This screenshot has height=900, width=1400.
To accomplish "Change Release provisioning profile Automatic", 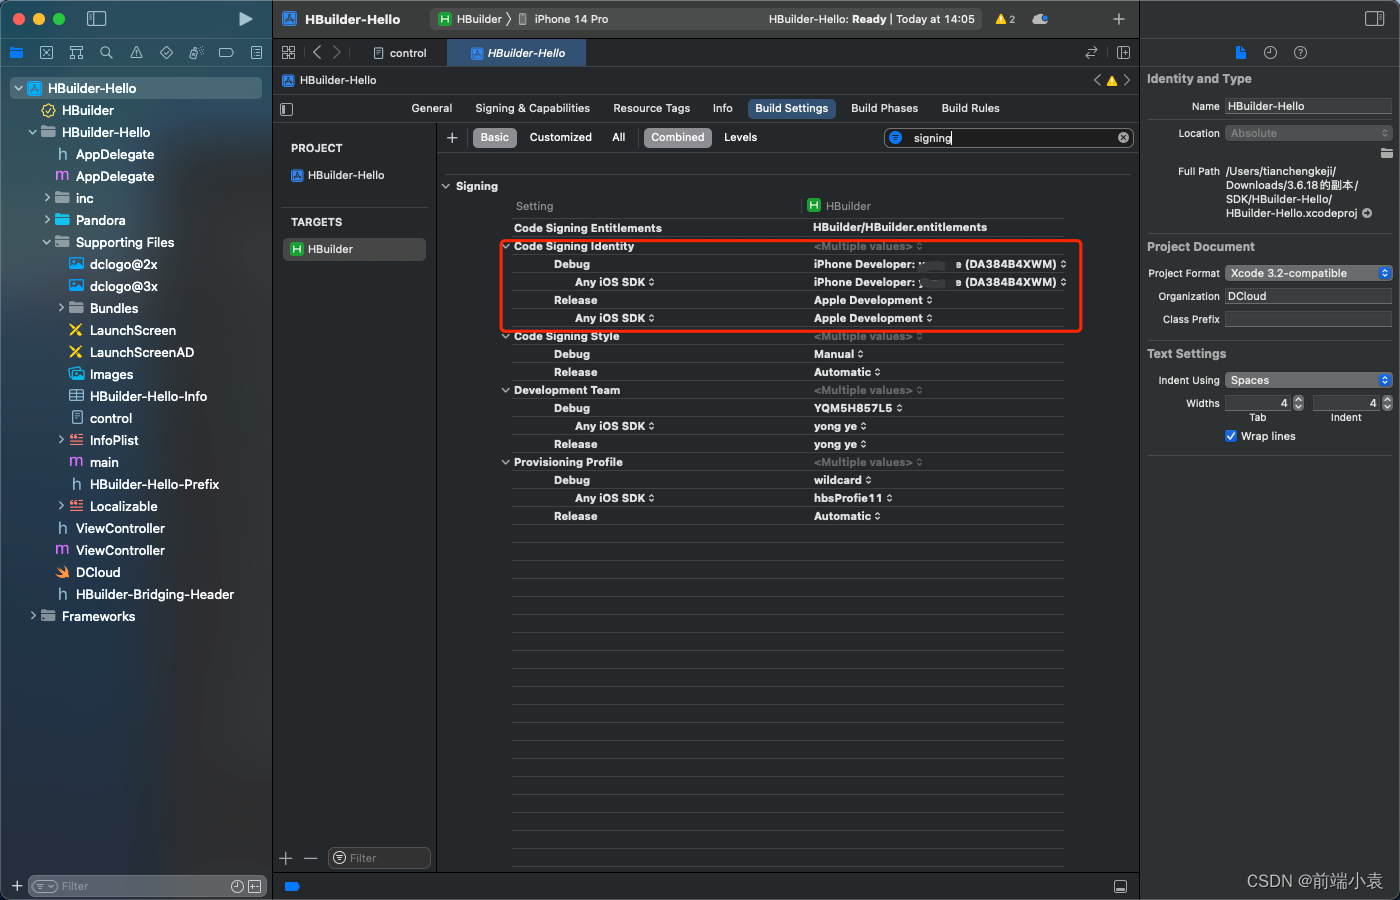I will pyautogui.click(x=847, y=516).
